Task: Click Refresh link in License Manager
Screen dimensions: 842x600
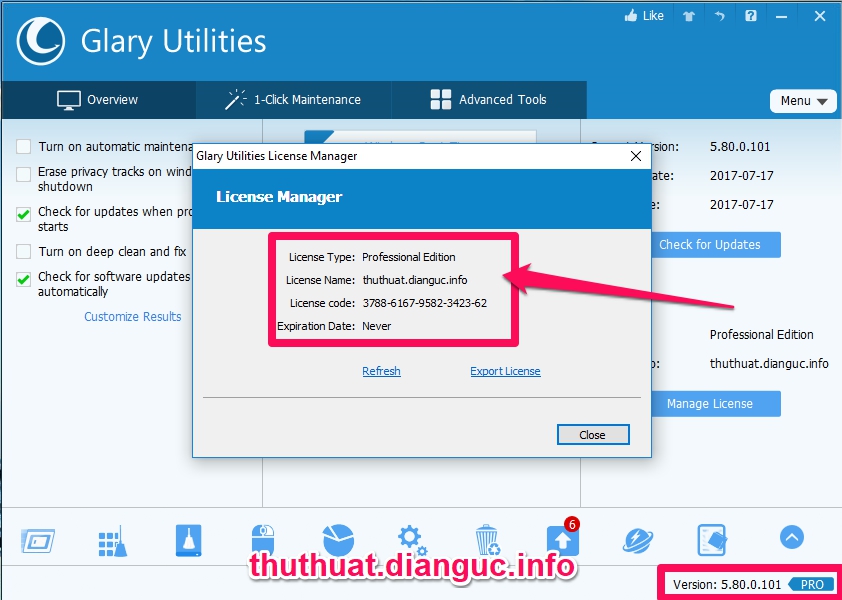Action: pos(381,371)
